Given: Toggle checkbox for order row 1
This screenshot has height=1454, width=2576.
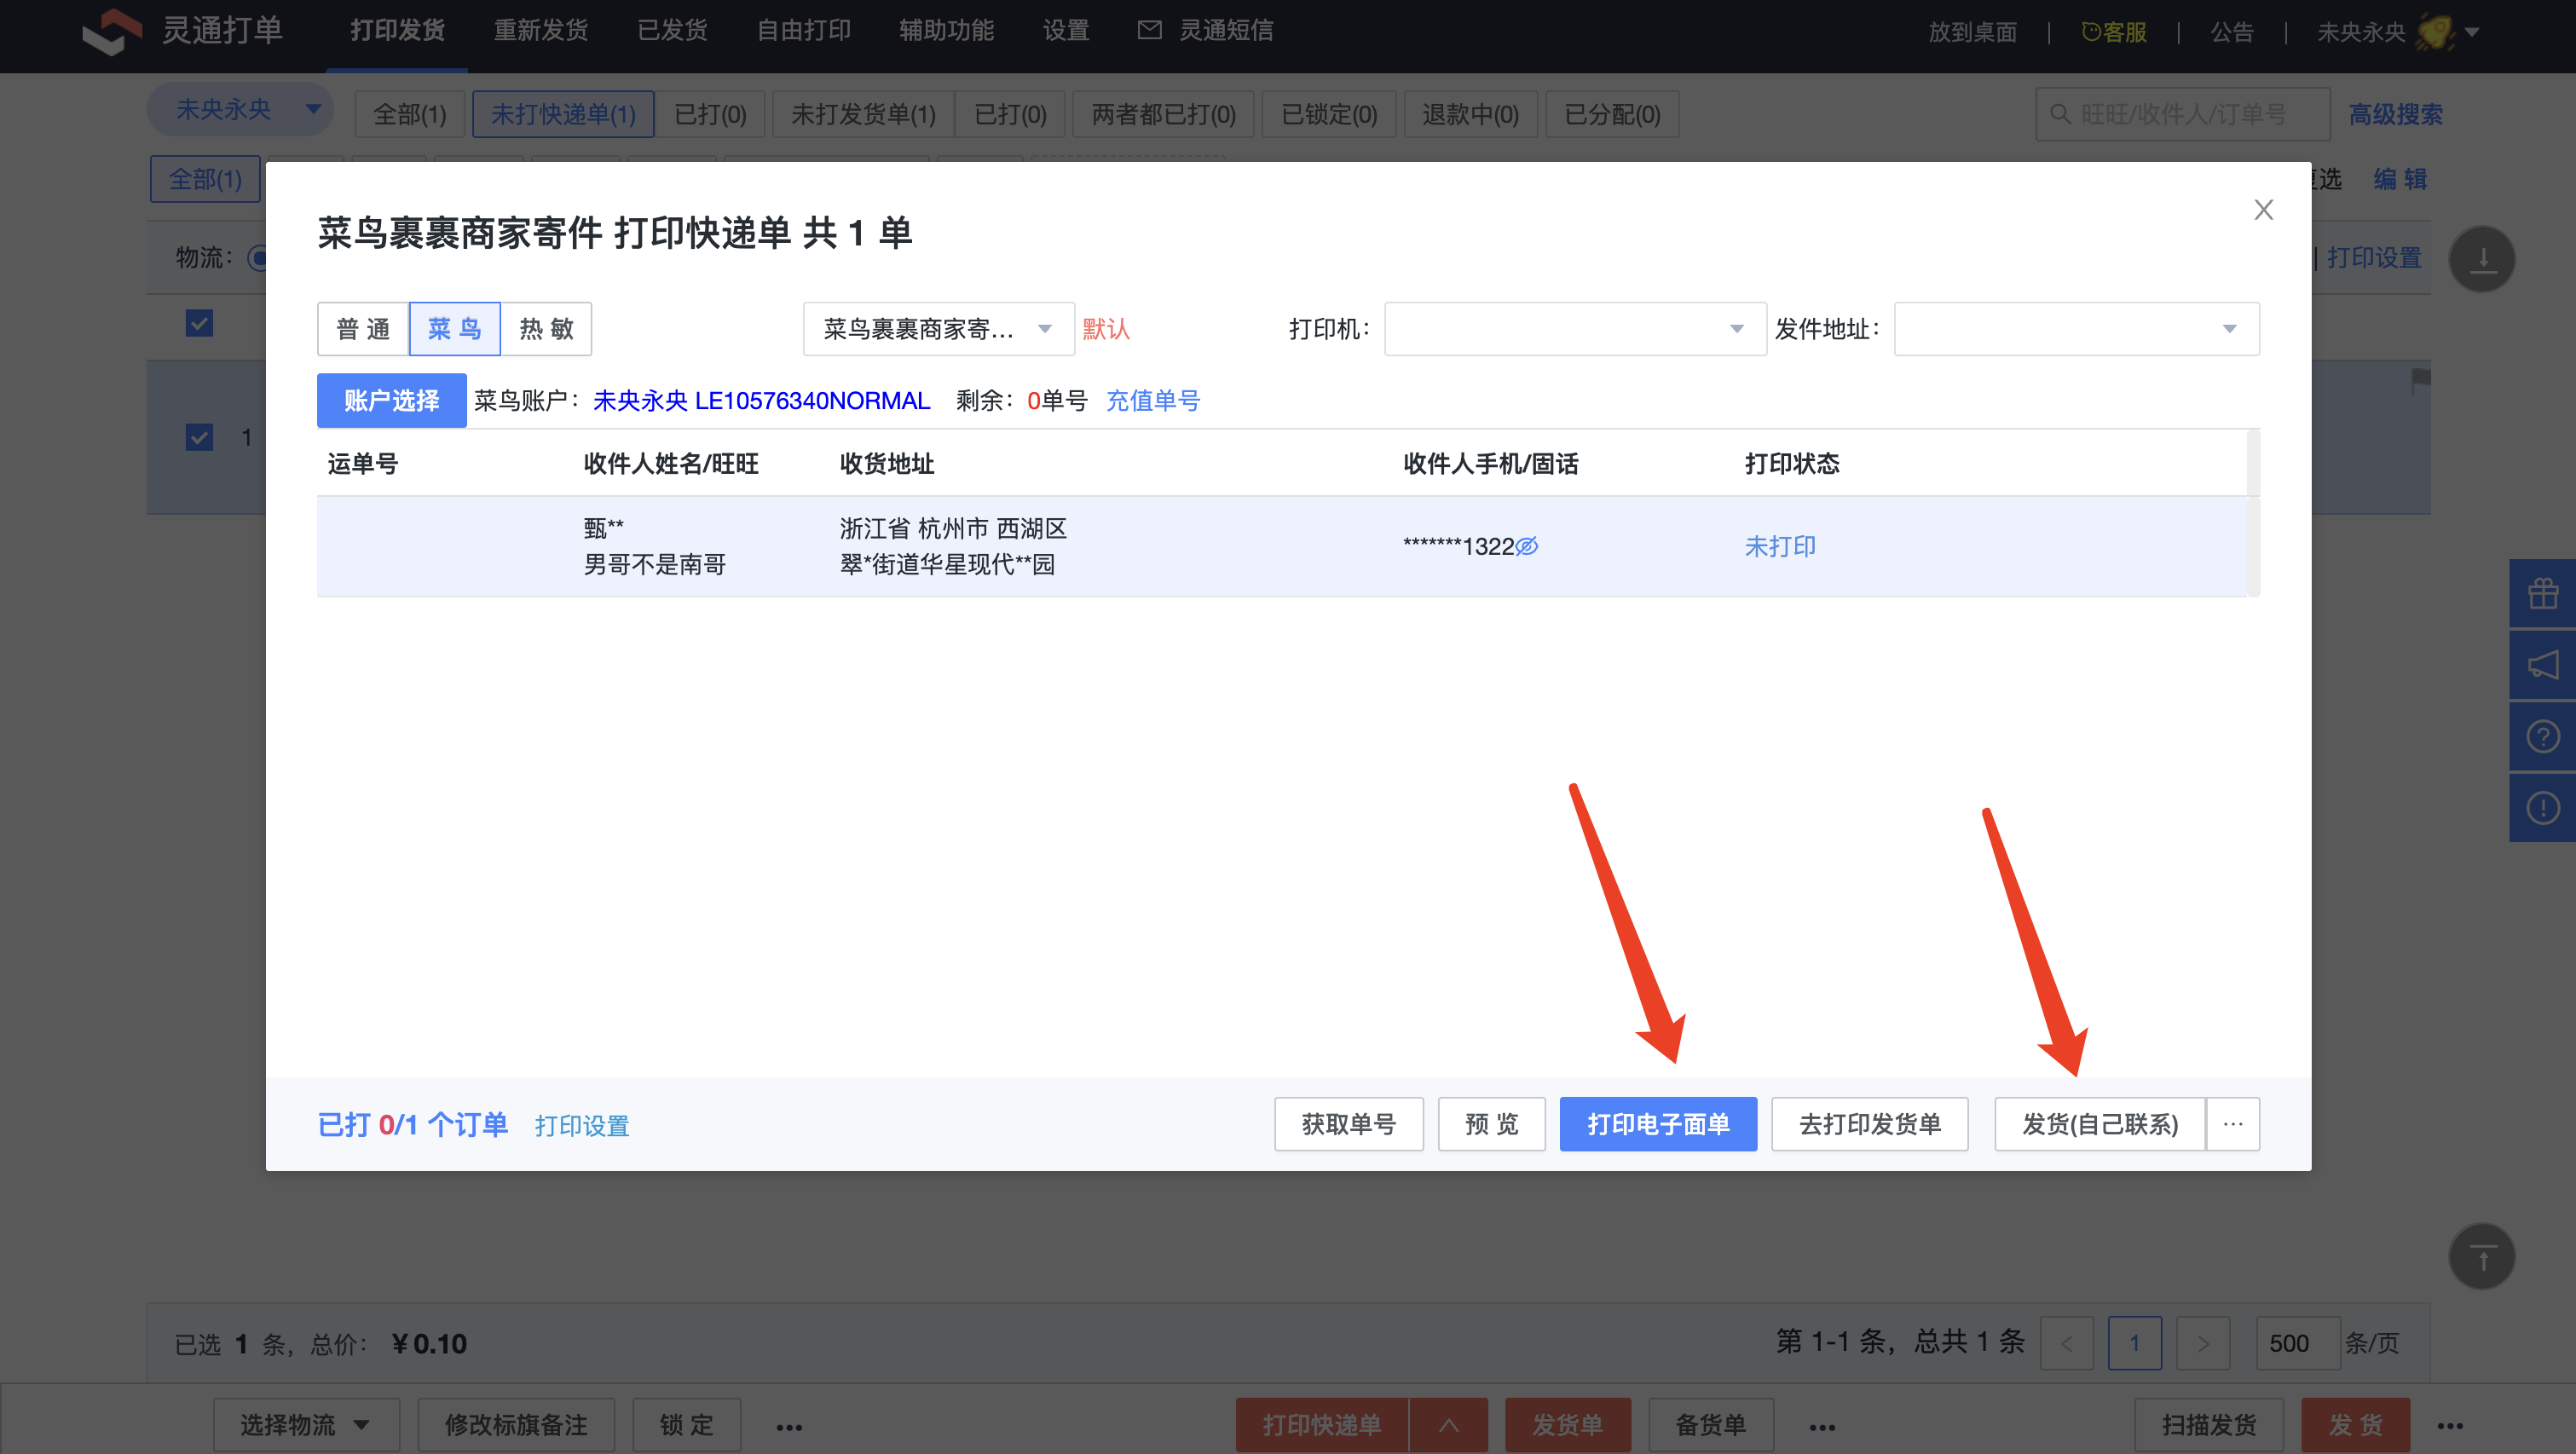Looking at the screenshot, I should (199, 437).
